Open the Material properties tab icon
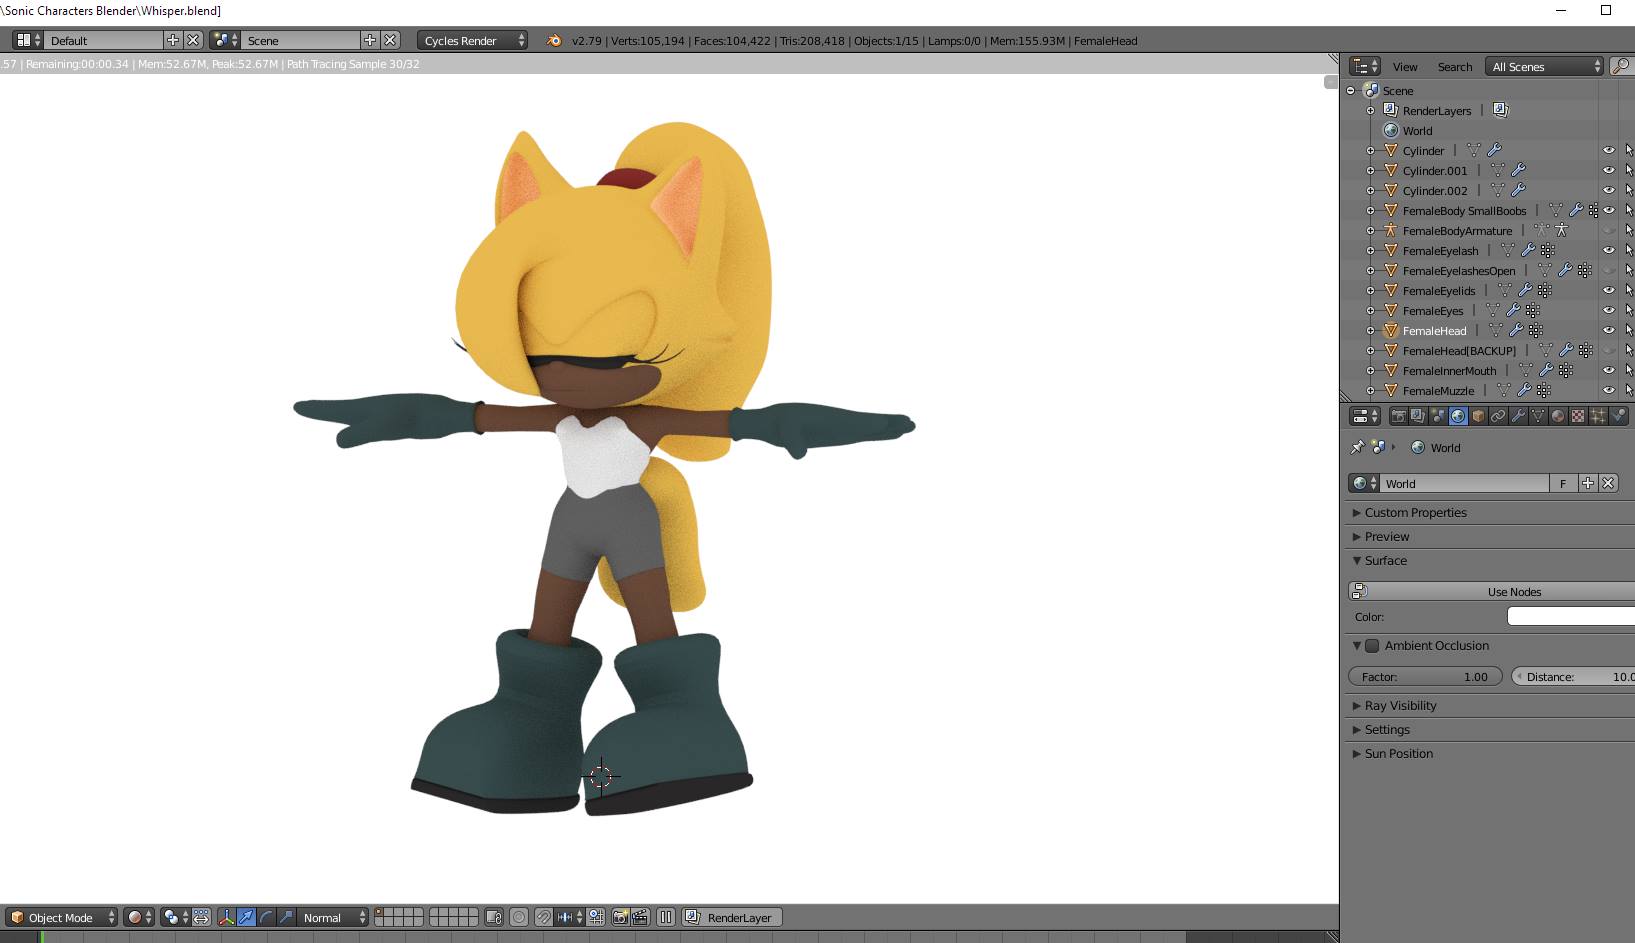Viewport: 1635px width, 943px height. tap(1558, 416)
